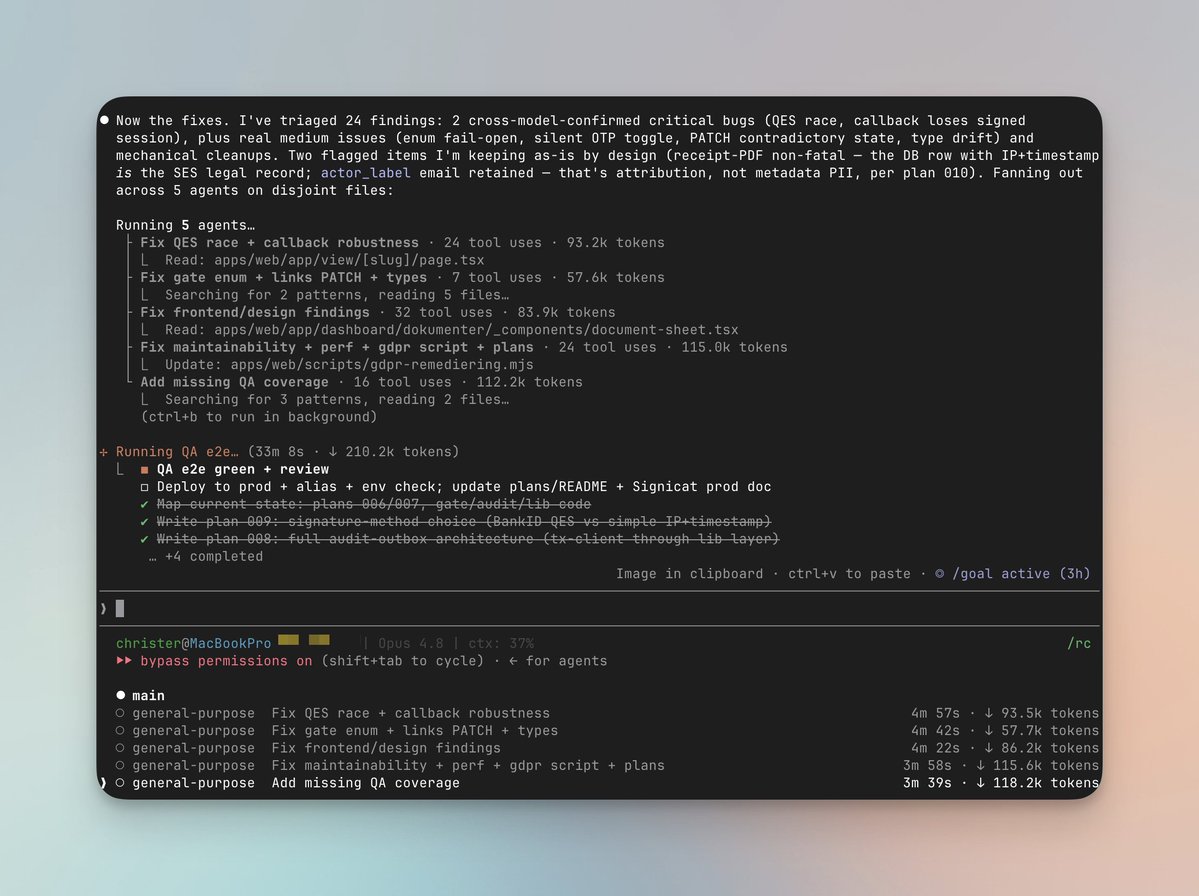Screen dimensions: 1199x896
Task: Click 'bypass permissions on' mode text
Action: point(226,661)
